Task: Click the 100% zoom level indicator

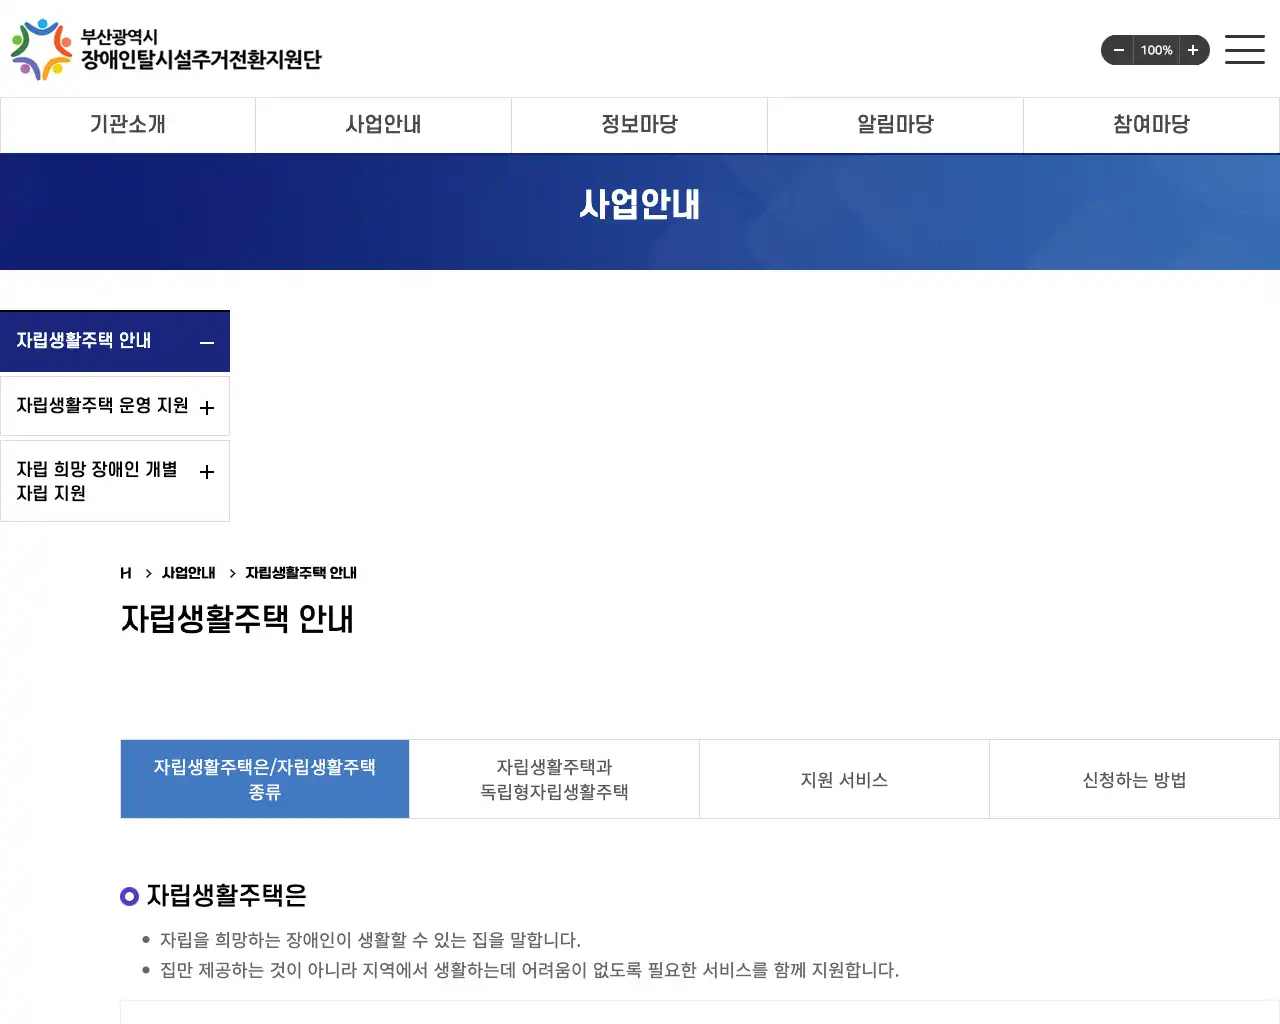Action: [x=1156, y=50]
